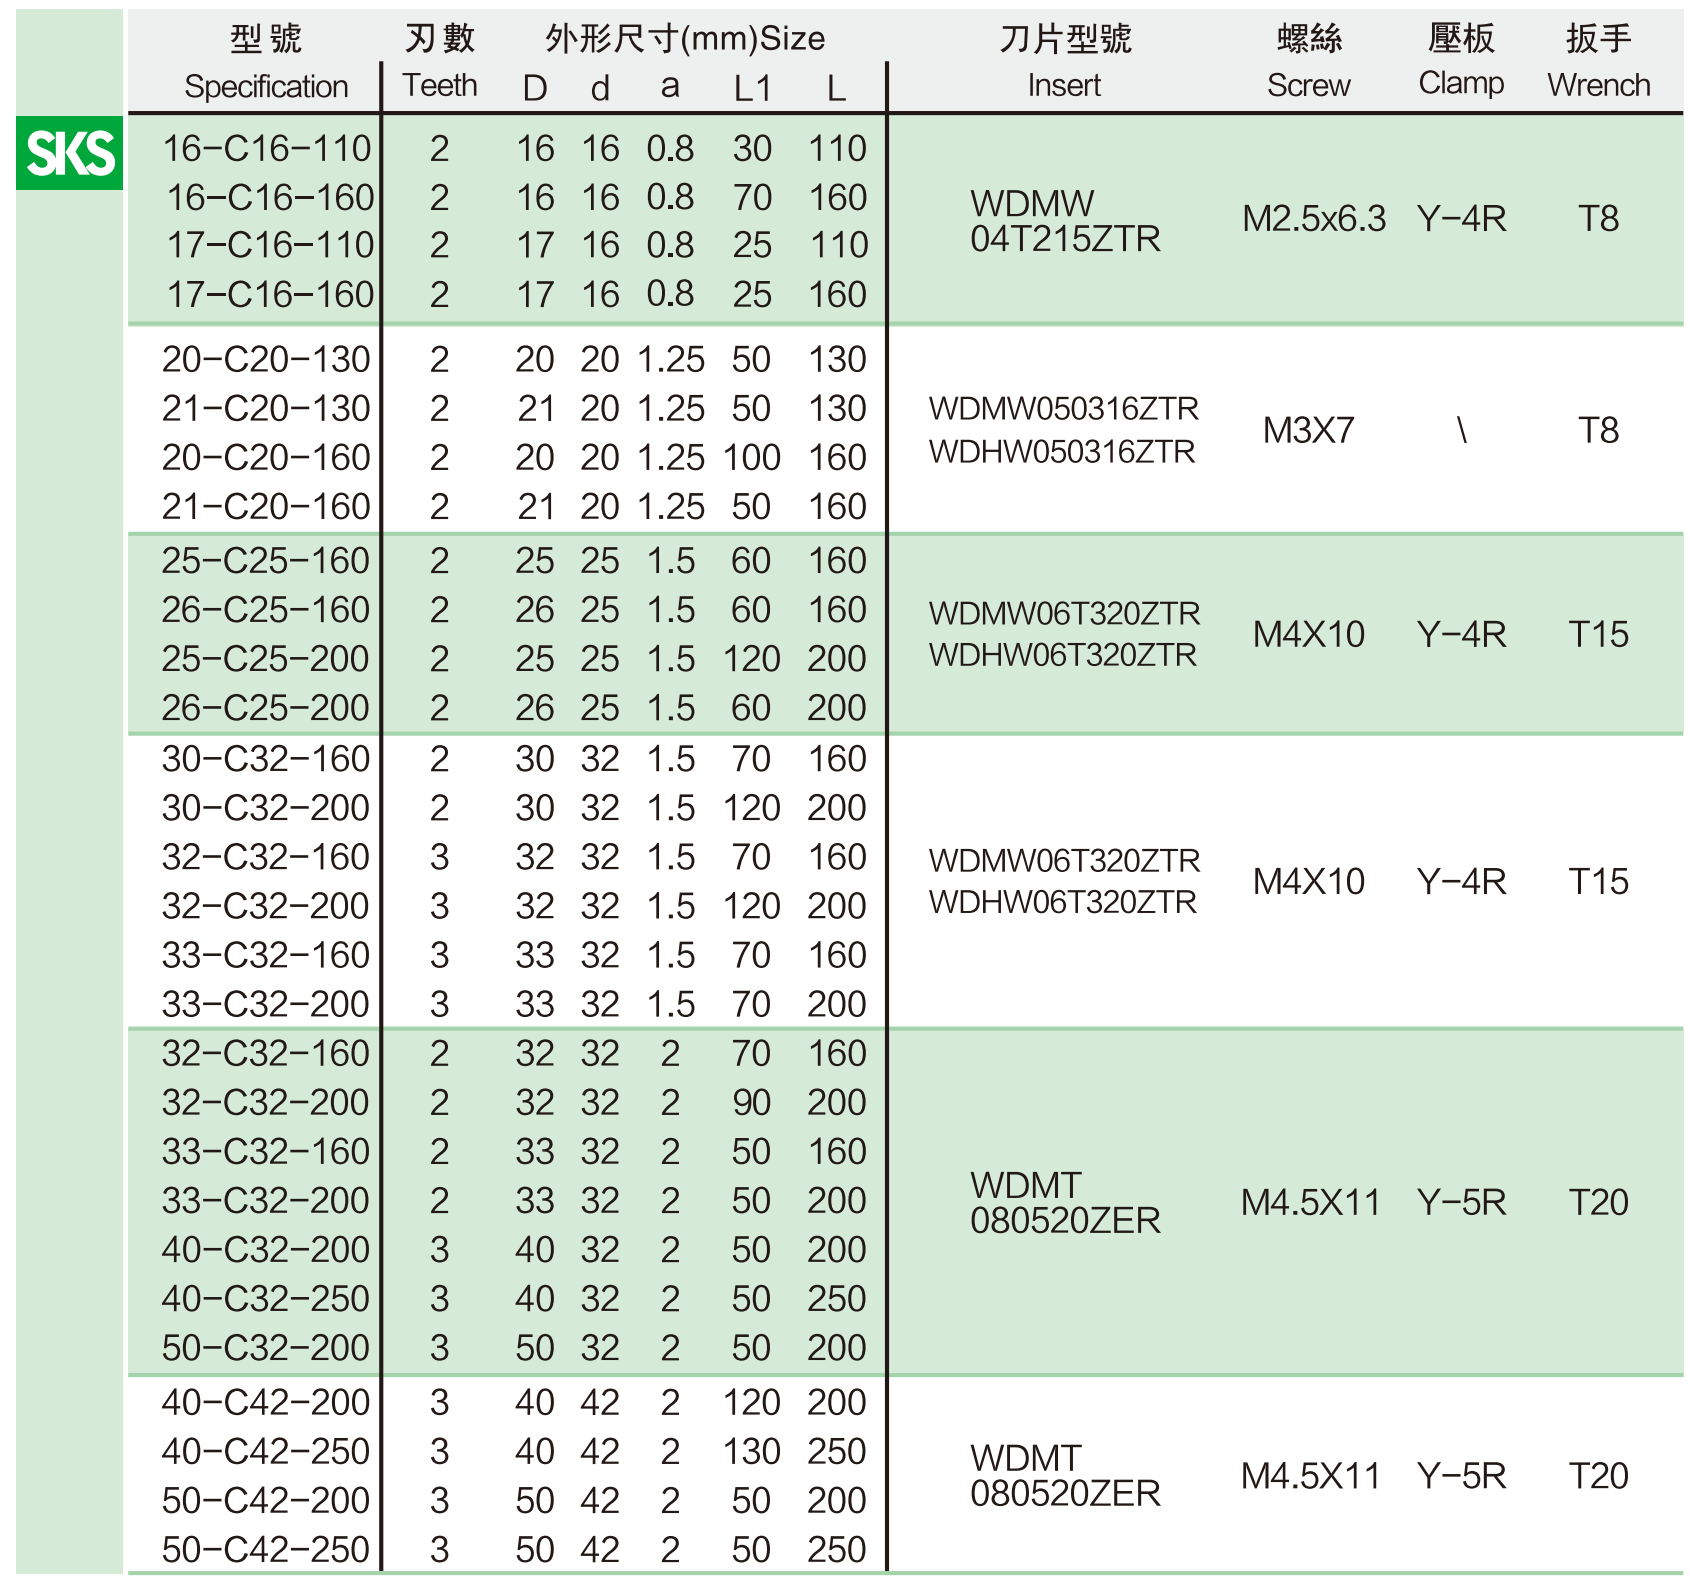1690x1580 pixels.
Task: Click L1 value 100 in row 20-C20-160
Action: pos(752,458)
